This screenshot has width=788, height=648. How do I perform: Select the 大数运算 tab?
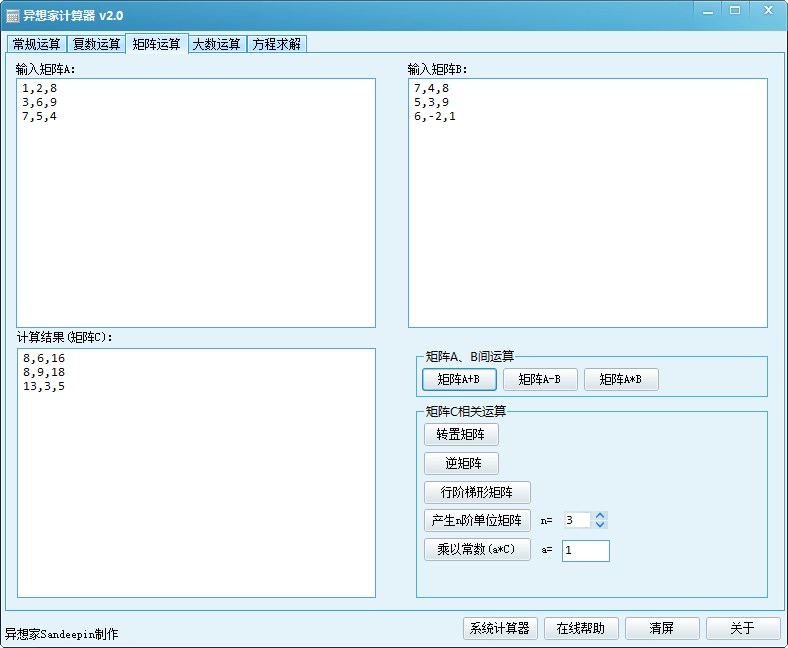tap(216, 44)
